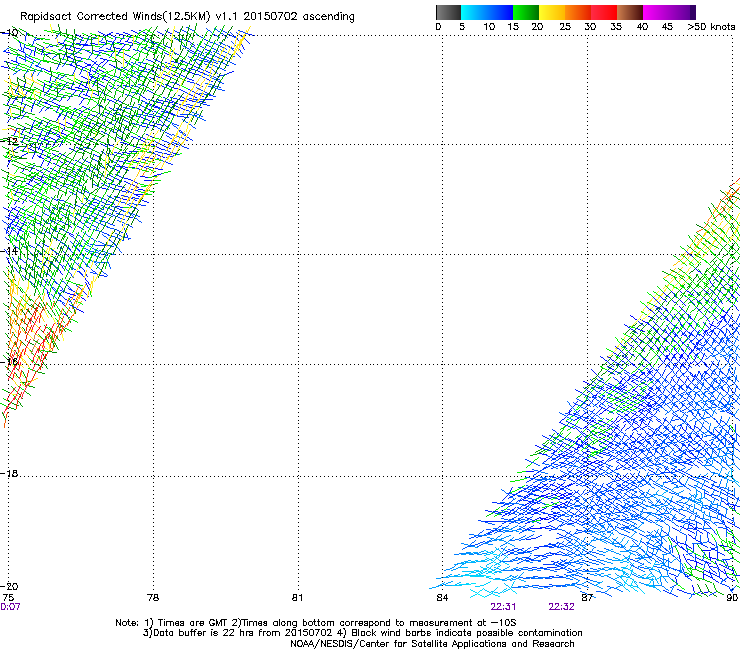Pick the cyan 5-10 knots legend segment

[474, 12]
